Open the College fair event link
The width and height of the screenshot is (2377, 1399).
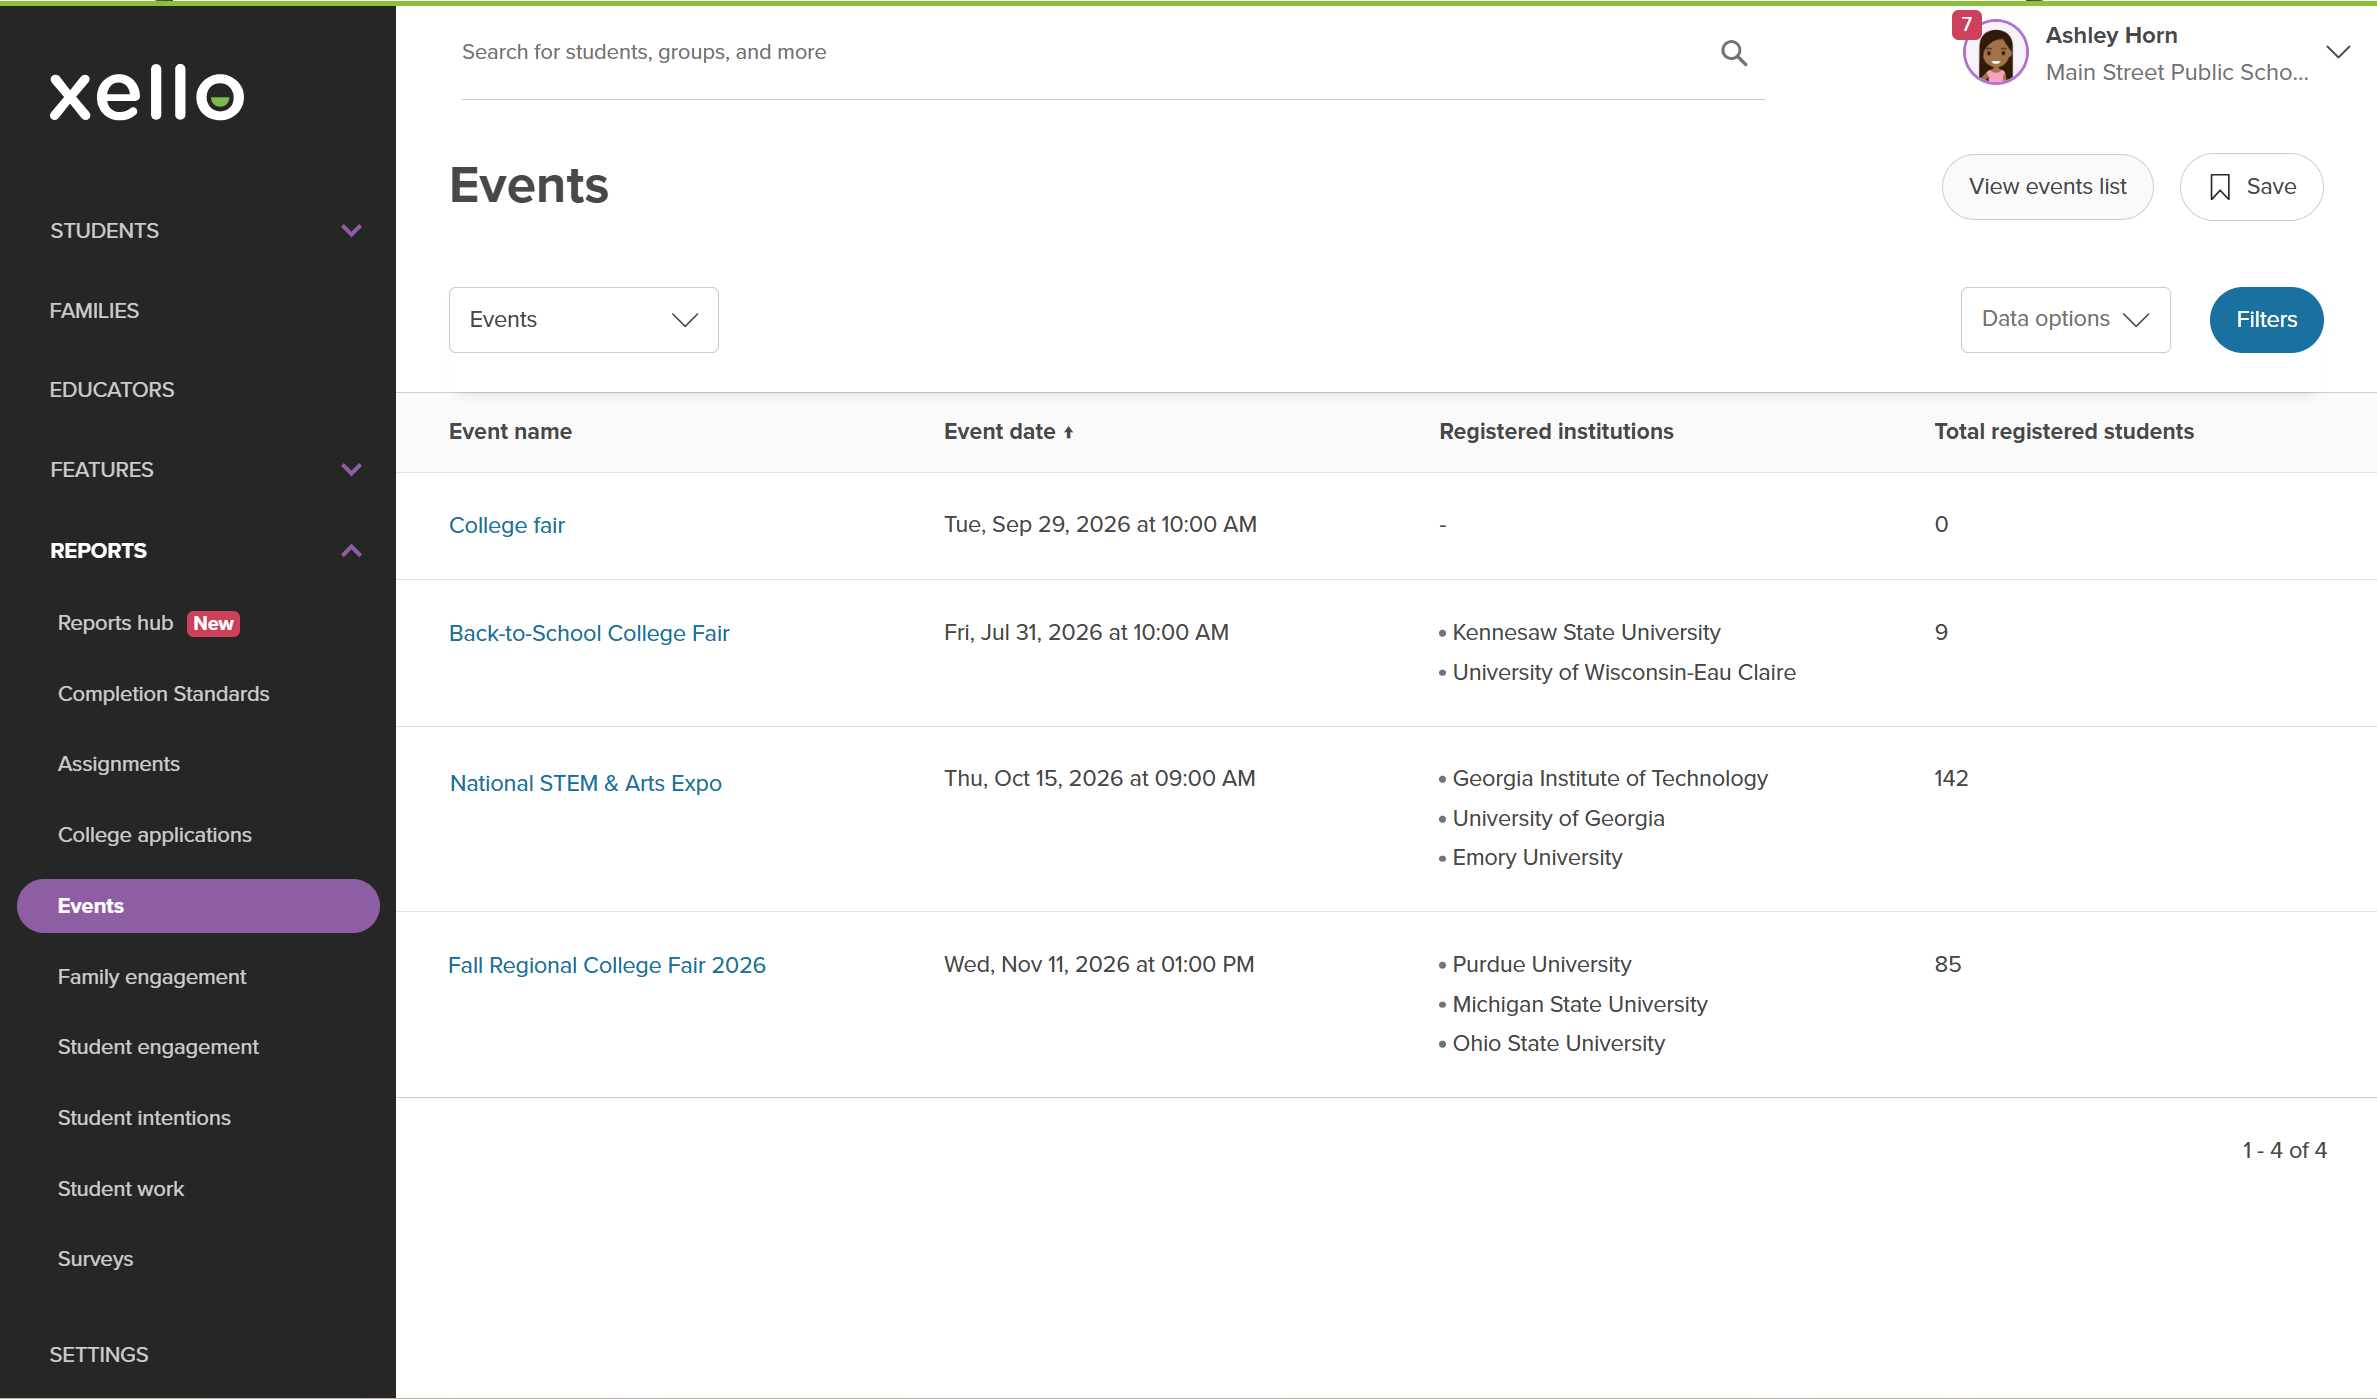506,526
